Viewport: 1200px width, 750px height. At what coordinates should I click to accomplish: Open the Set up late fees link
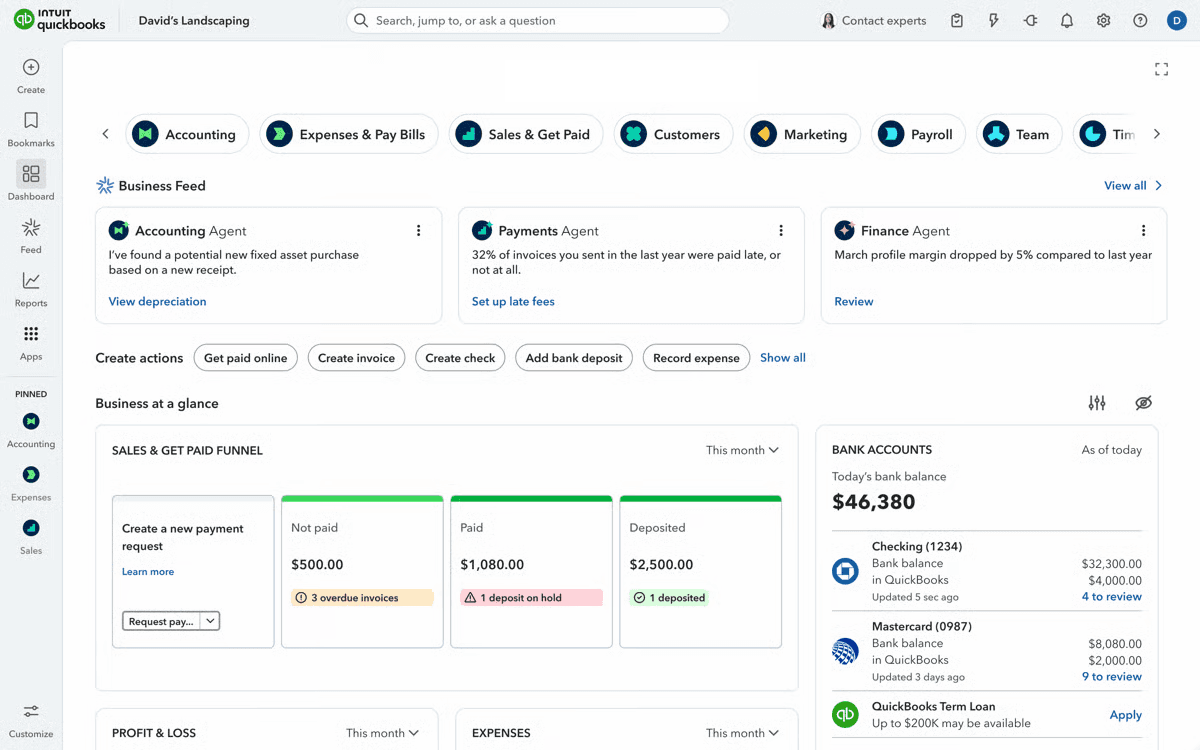point(513,302)
